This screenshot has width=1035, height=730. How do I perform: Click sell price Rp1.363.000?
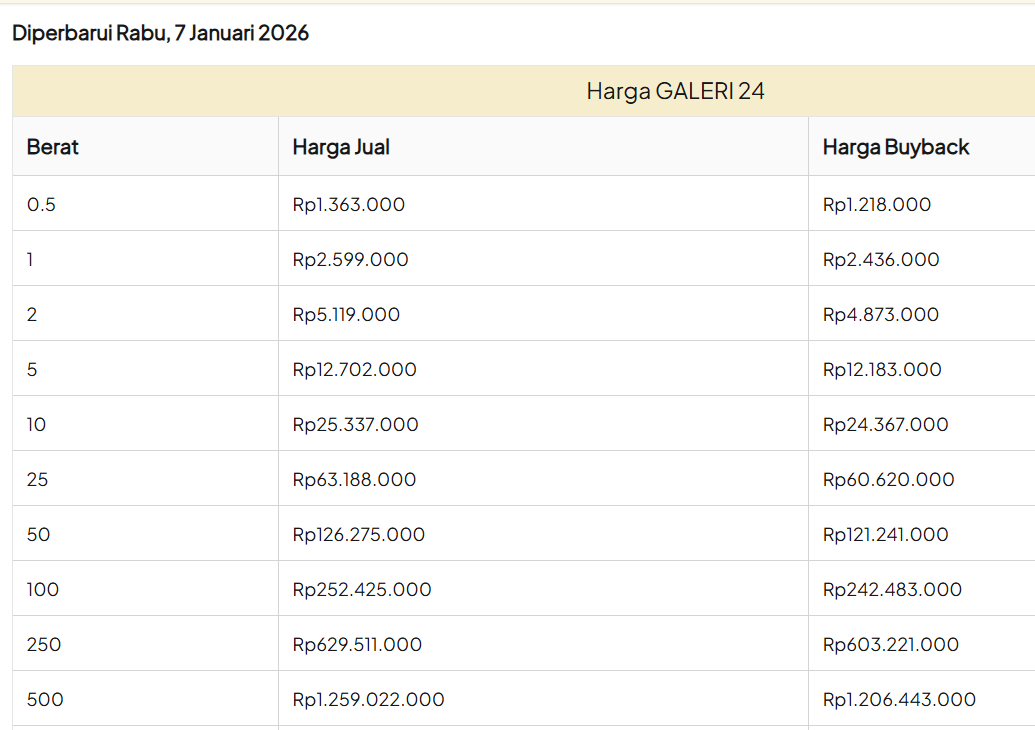pos(349,204)
